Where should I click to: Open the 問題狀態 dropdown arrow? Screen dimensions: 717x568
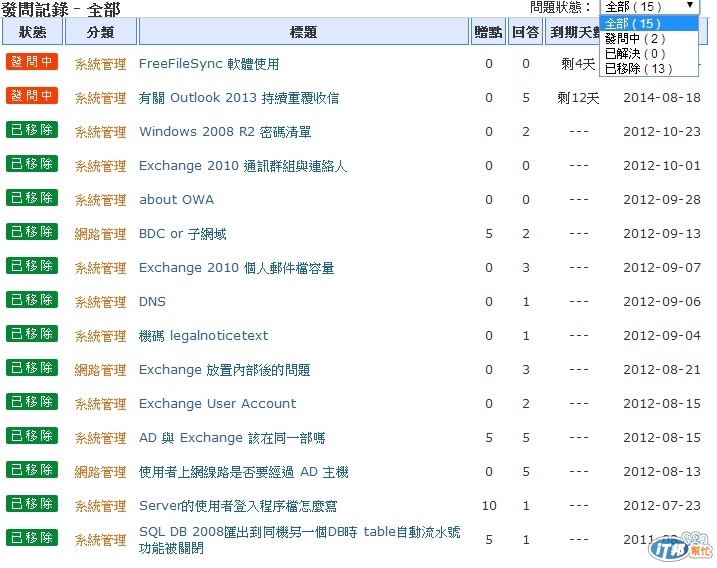(x=690, y=6)
